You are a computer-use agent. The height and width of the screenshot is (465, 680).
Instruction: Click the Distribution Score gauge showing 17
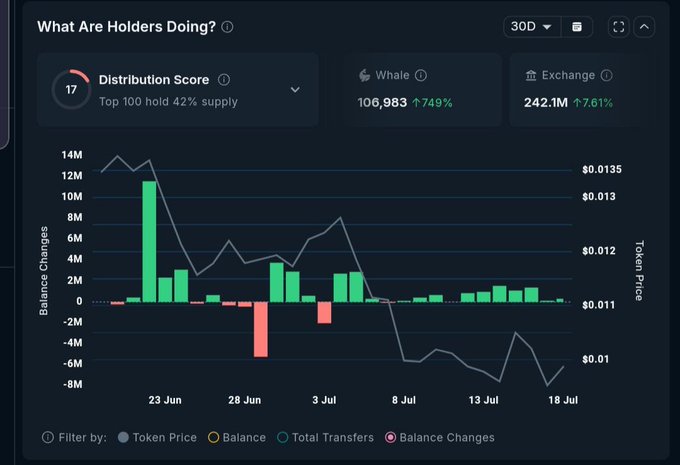point(71,89)
